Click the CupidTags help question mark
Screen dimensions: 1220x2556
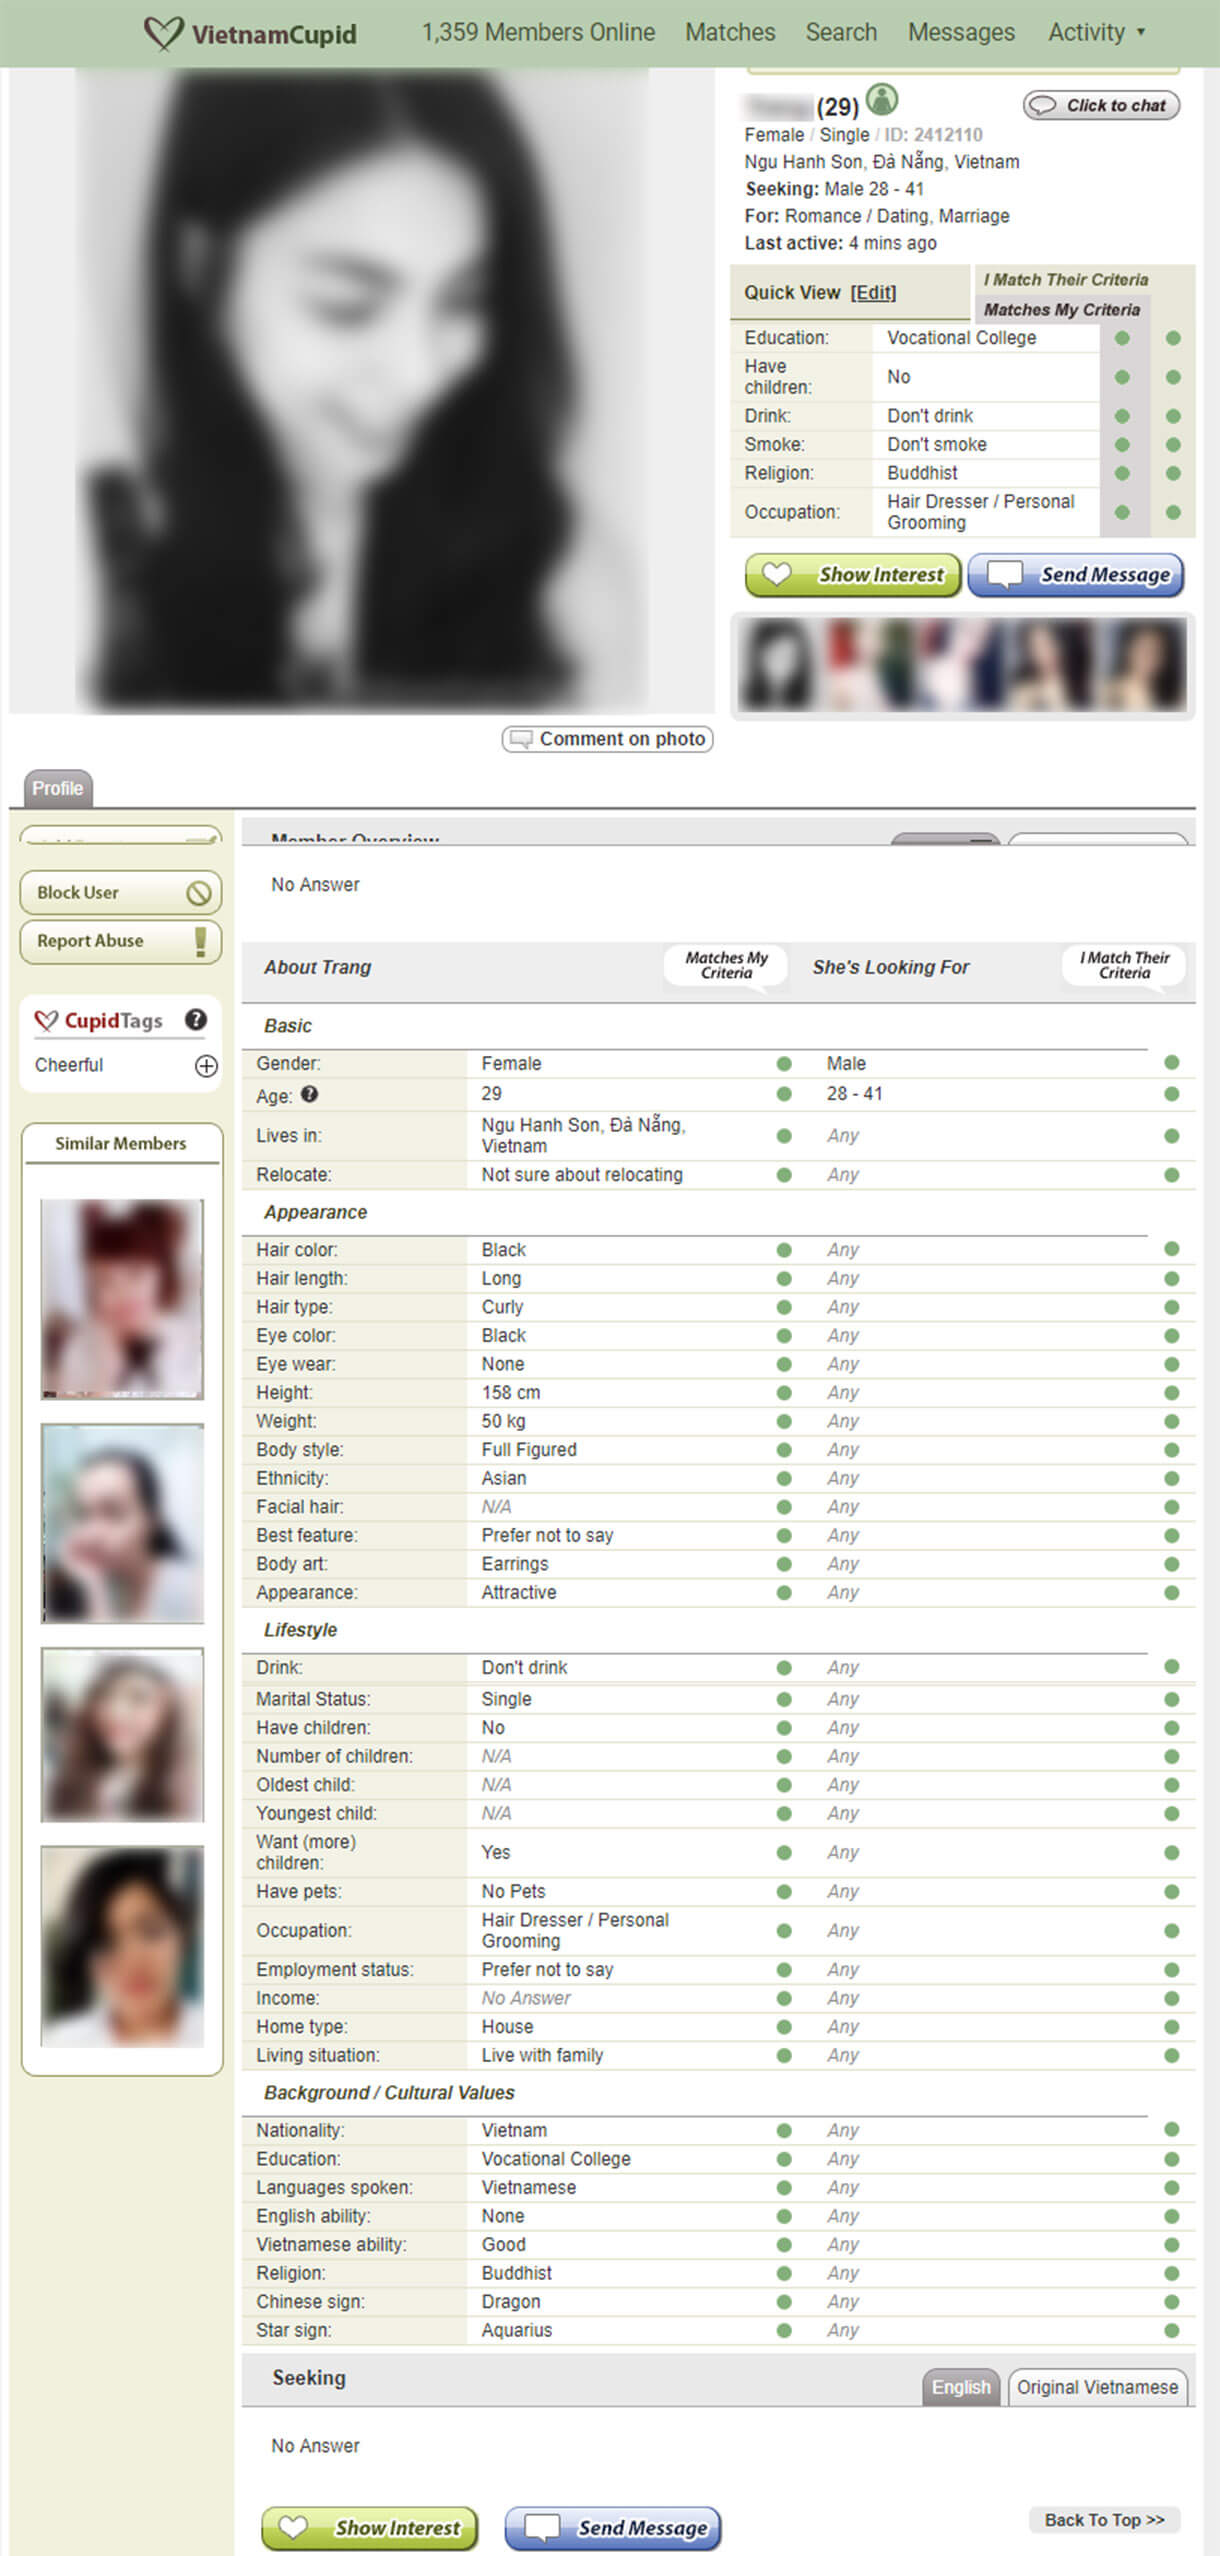tap(196, 1019)
